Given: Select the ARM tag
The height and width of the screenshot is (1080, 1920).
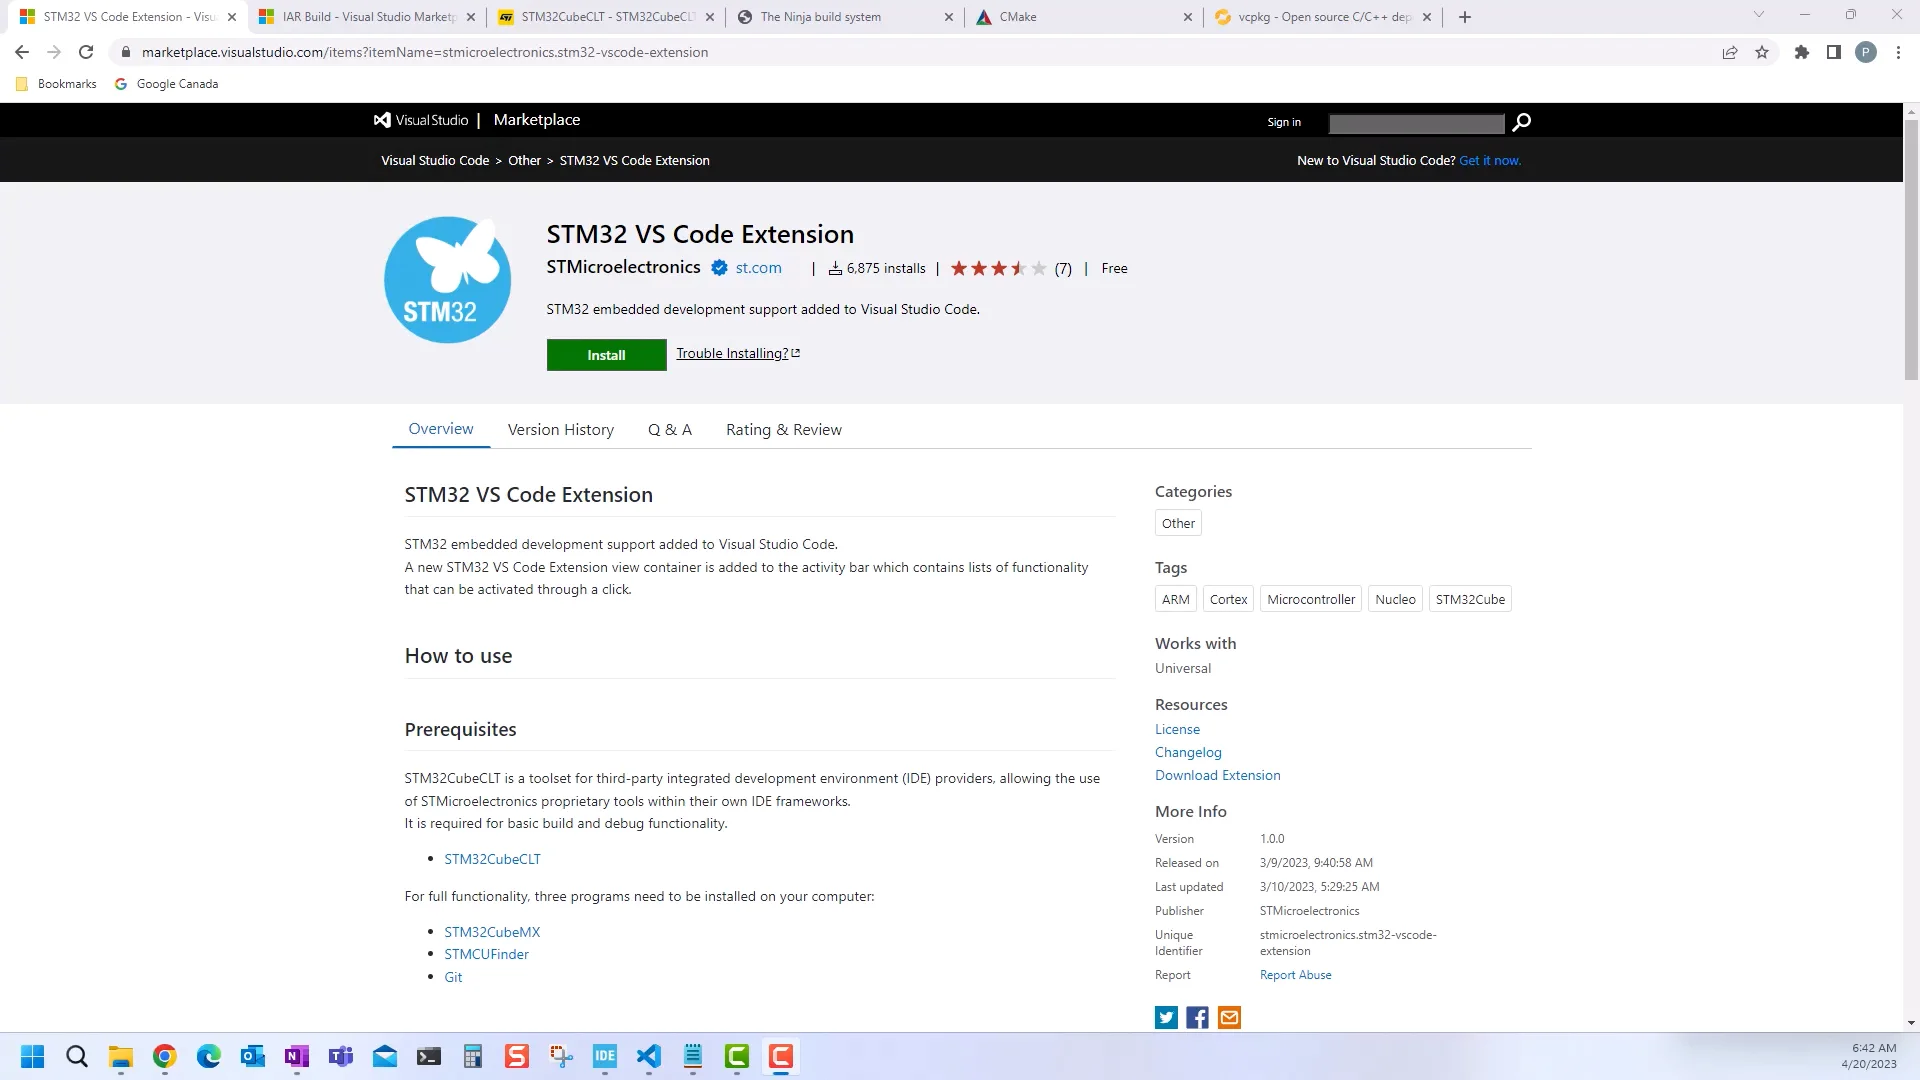Looking at the screenshot, I should tap(1176, 599).
